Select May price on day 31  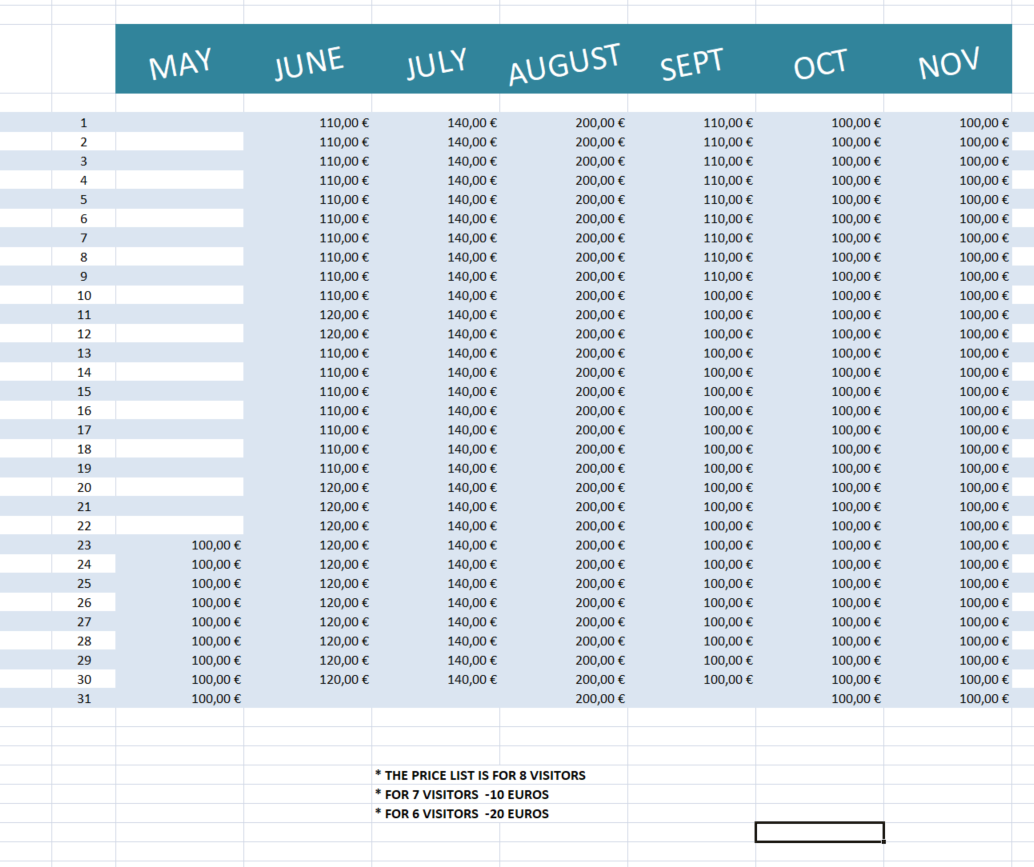216,699
